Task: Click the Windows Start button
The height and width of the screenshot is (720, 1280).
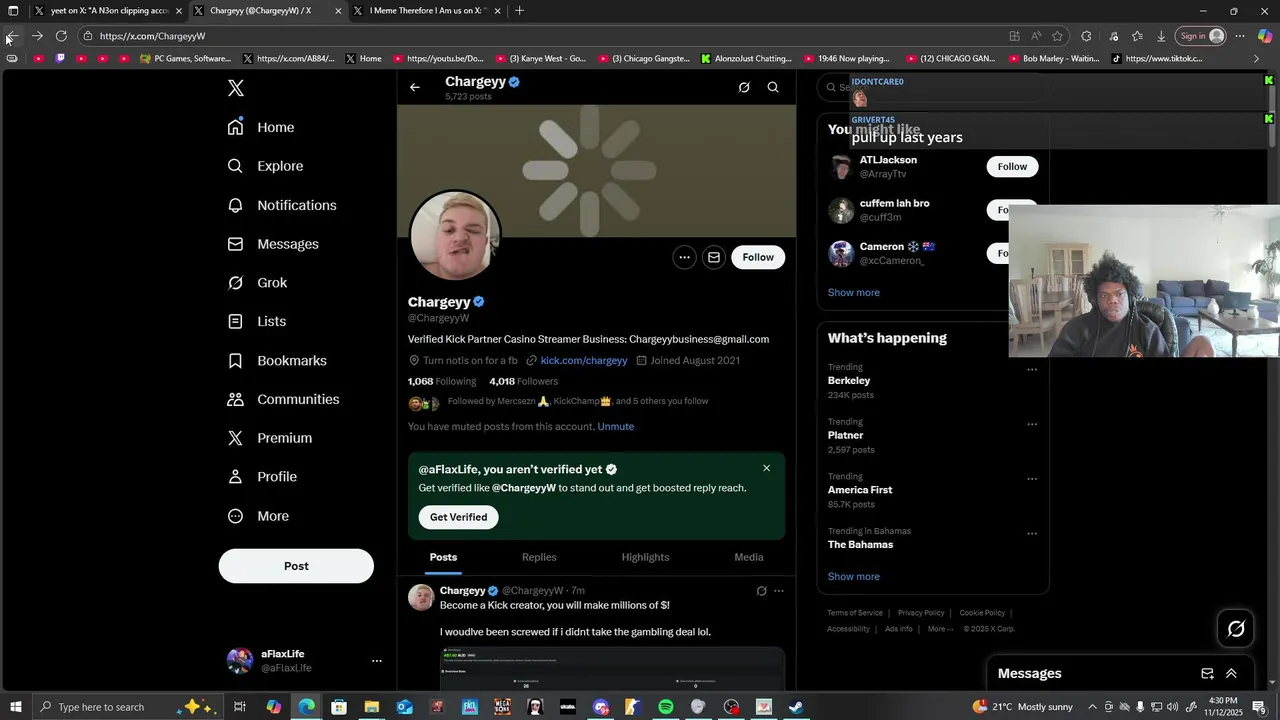Action: [x=15, y=707]
